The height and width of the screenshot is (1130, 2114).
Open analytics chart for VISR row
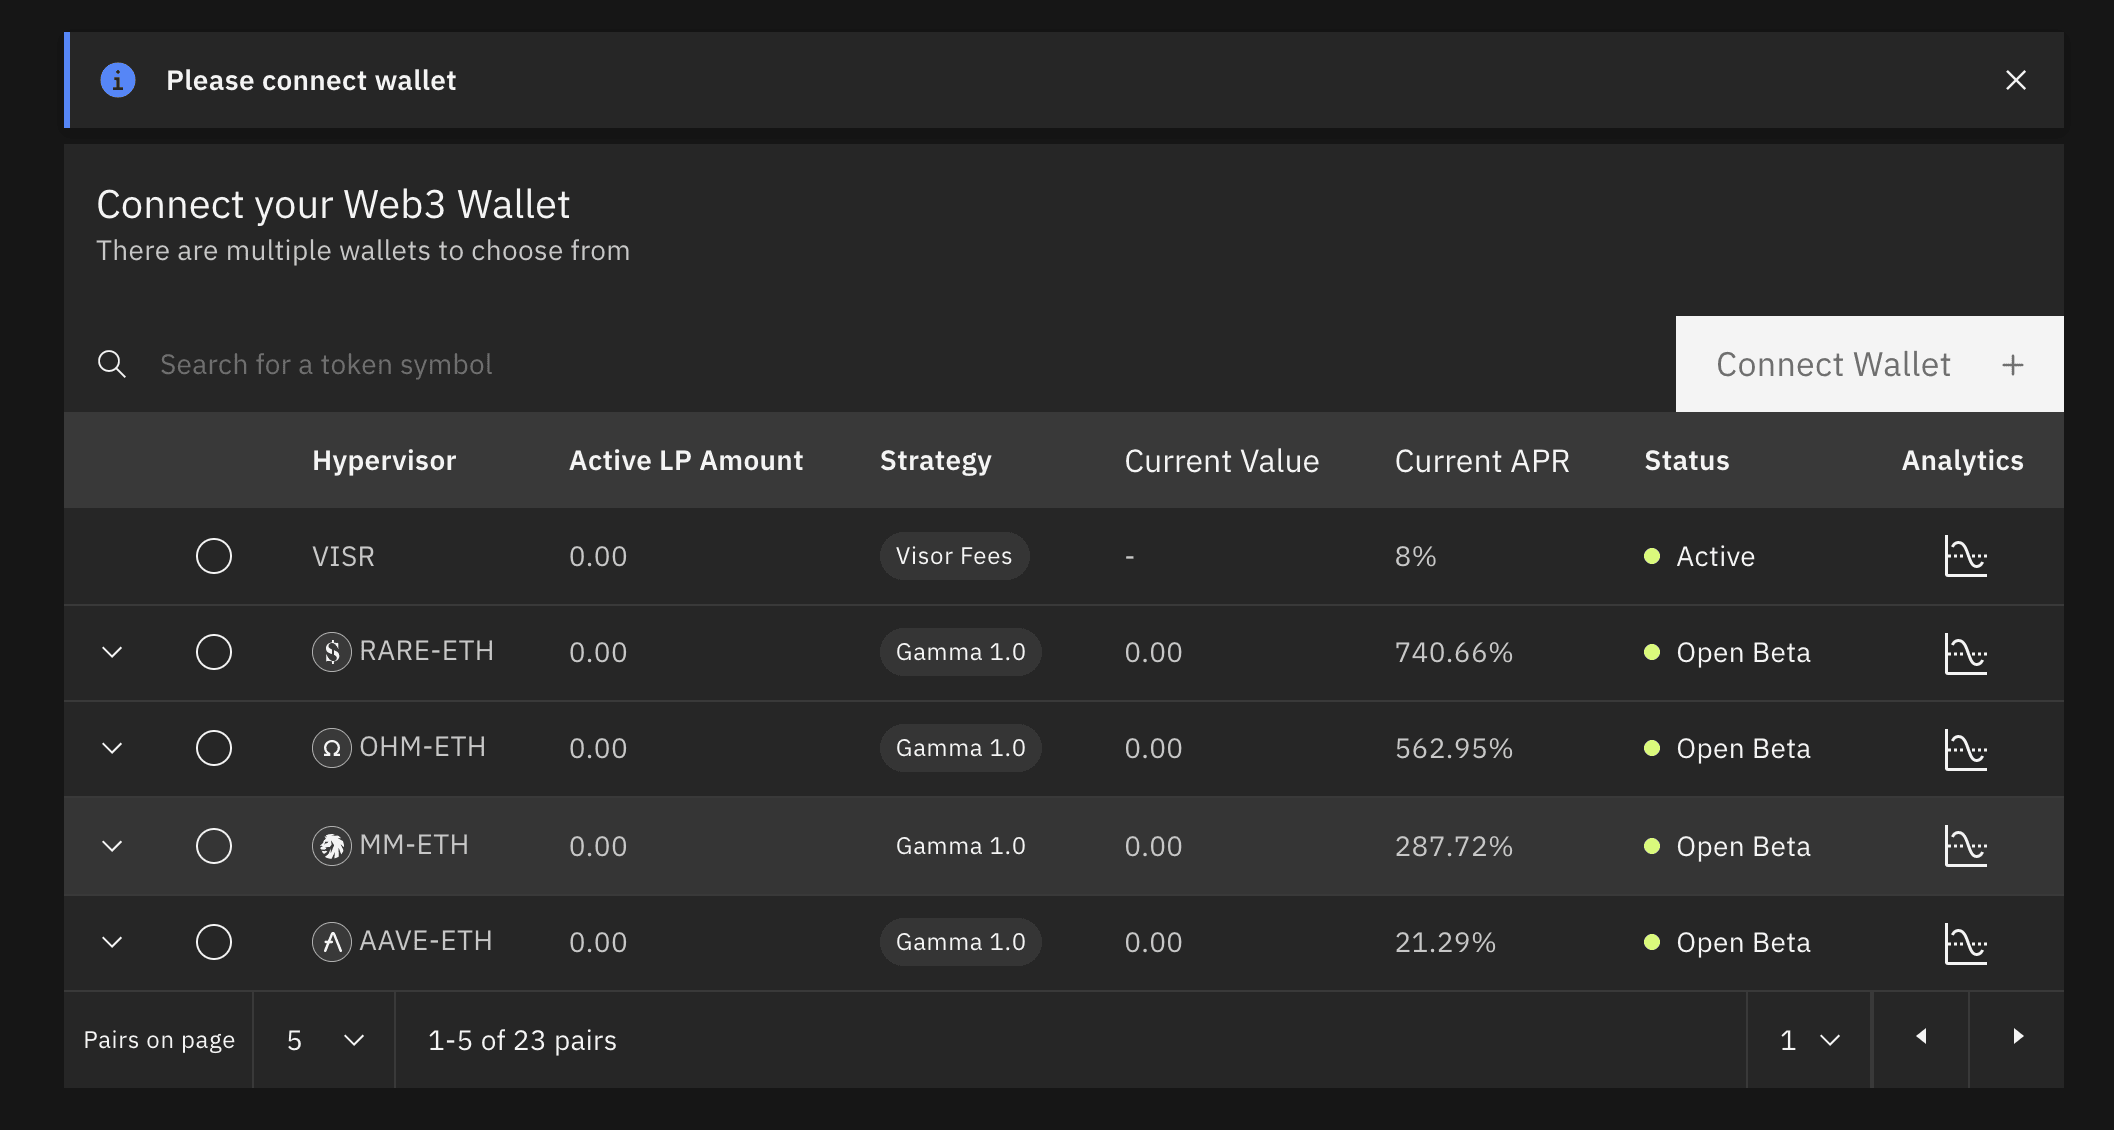tap(1965, 556)
